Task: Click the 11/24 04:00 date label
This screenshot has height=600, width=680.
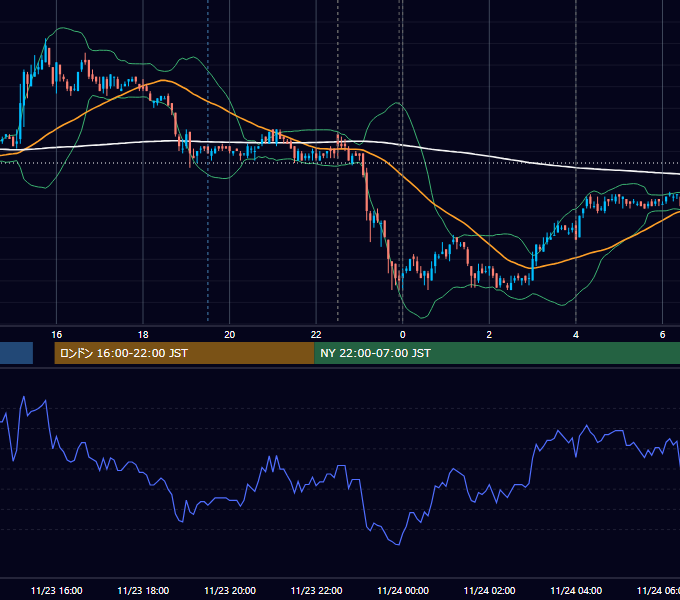Action: [576, 590]
